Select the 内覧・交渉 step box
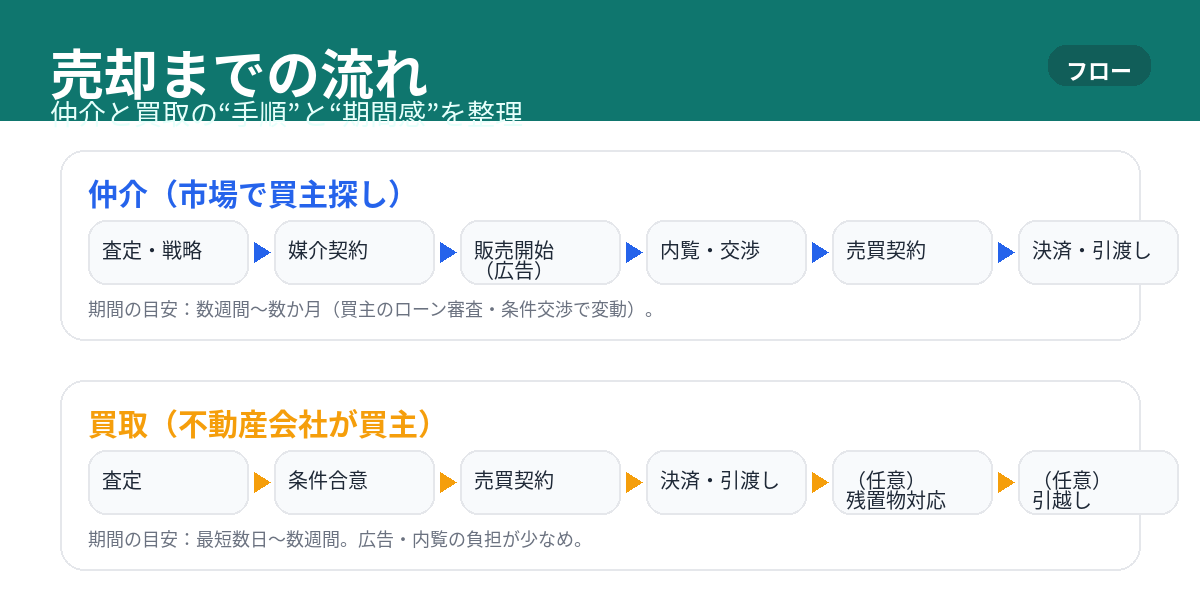Screen dimensions: 1200x600 point(726,252)
